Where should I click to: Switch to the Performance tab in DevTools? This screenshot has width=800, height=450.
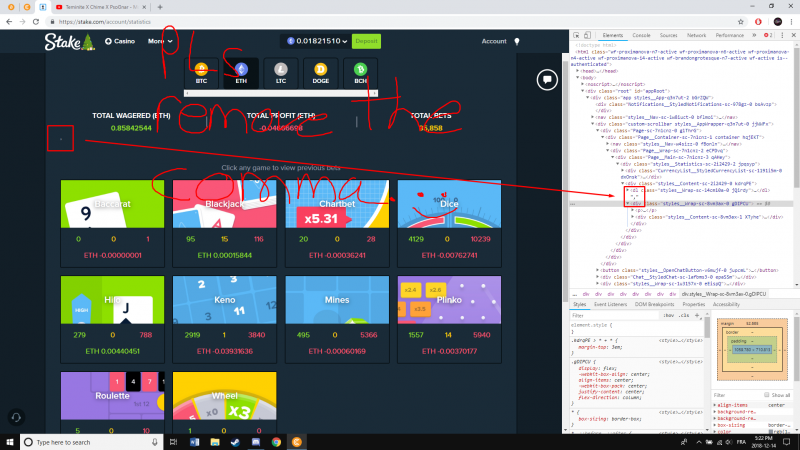pos(730,35)
